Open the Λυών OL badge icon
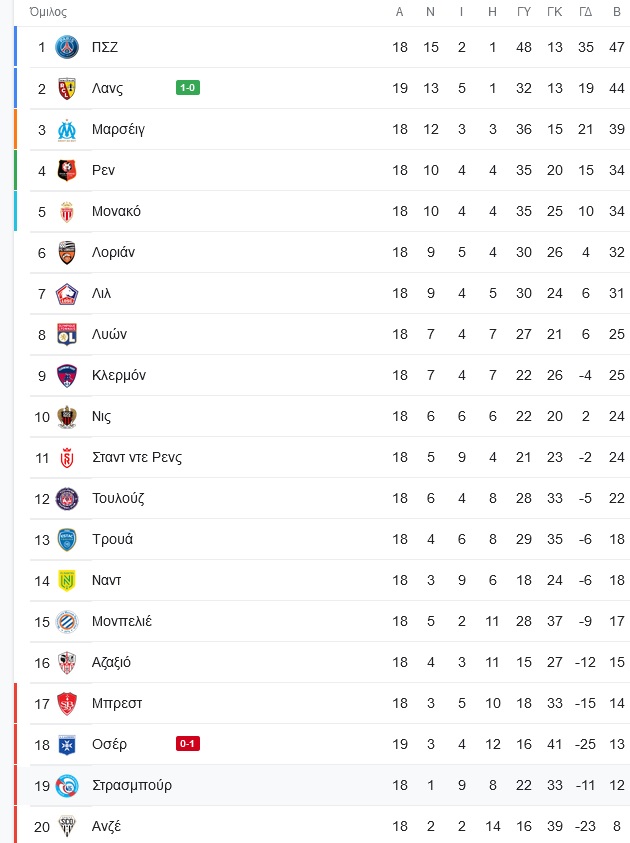 67,334
